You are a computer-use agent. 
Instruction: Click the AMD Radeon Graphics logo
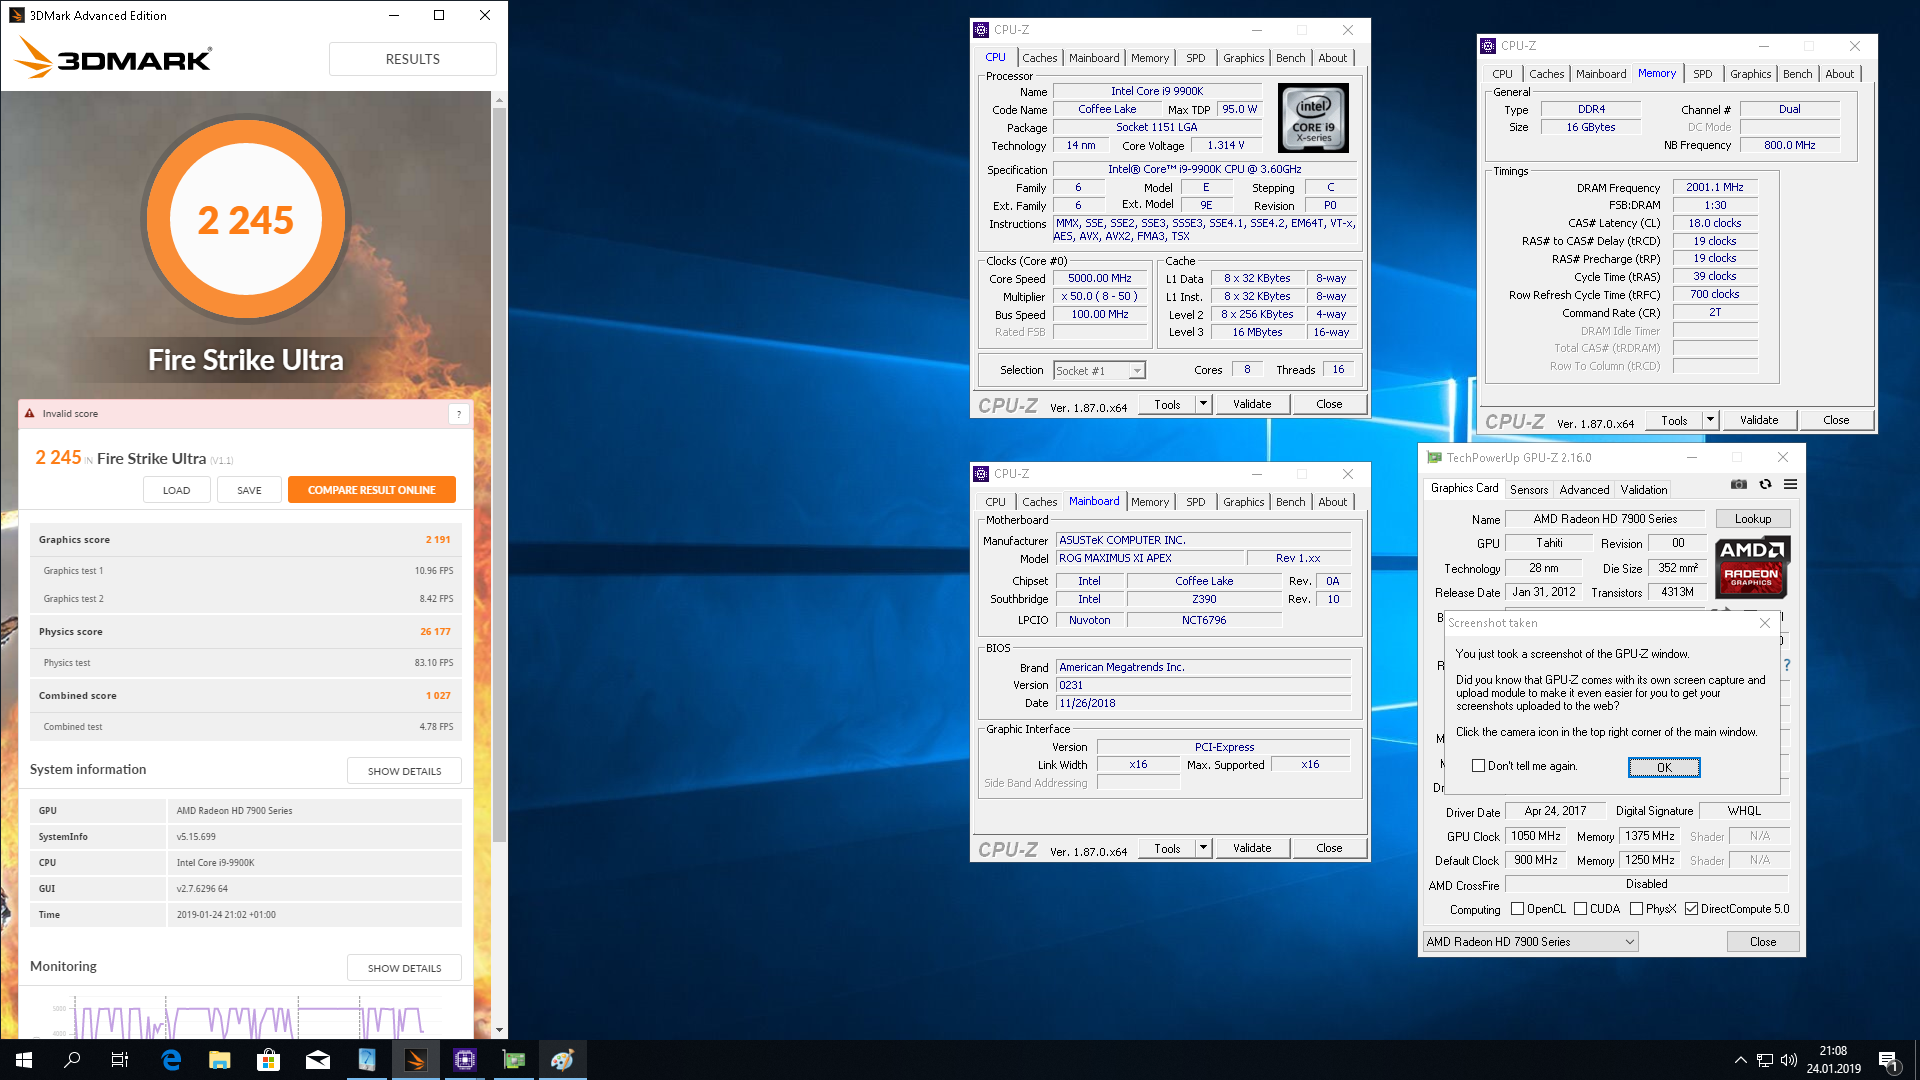1752,567
